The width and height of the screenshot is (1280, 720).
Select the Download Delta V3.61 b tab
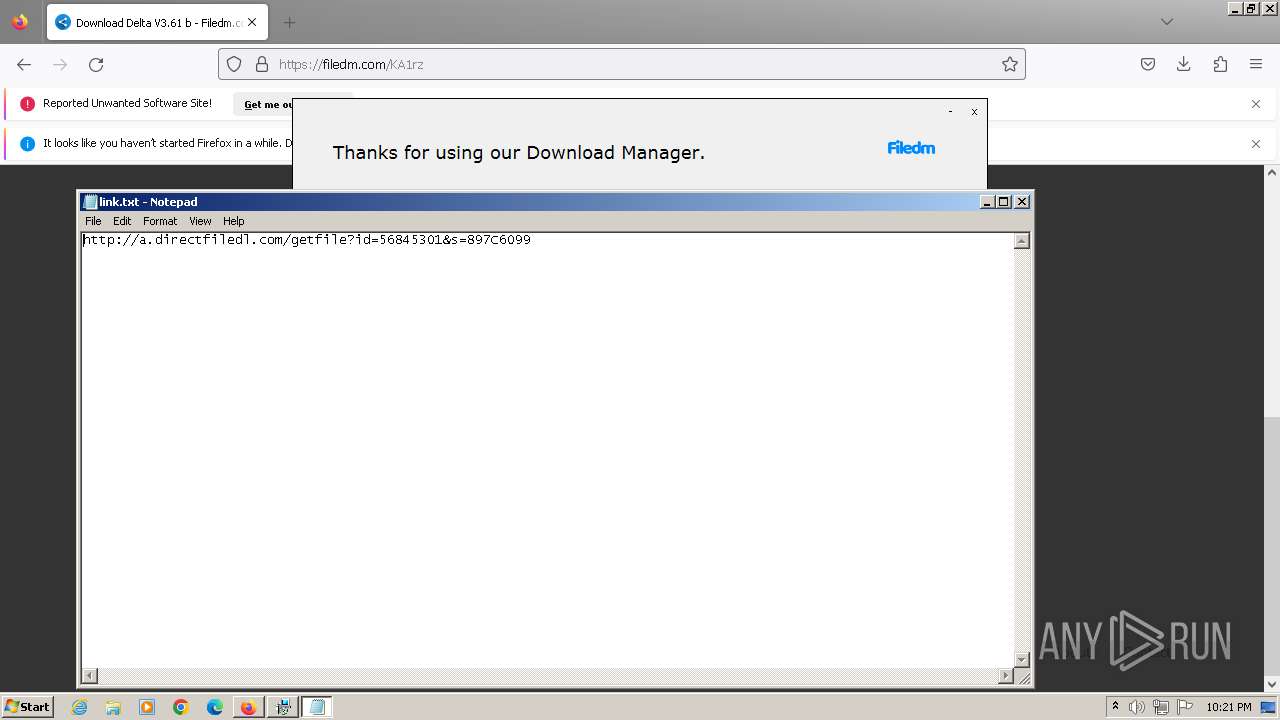(x=157, y=22)
